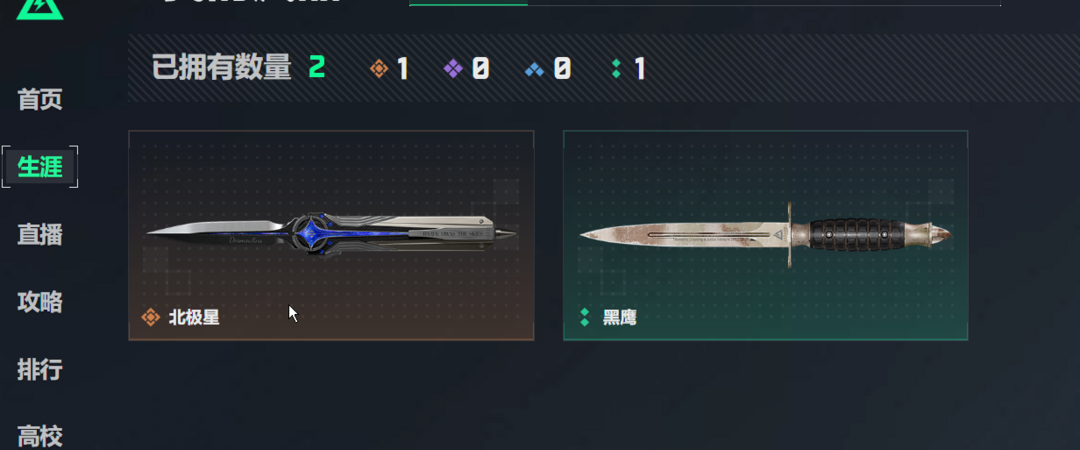Select the 生涯 sidebar item
1080x450 pixels.
pos(40,167)
